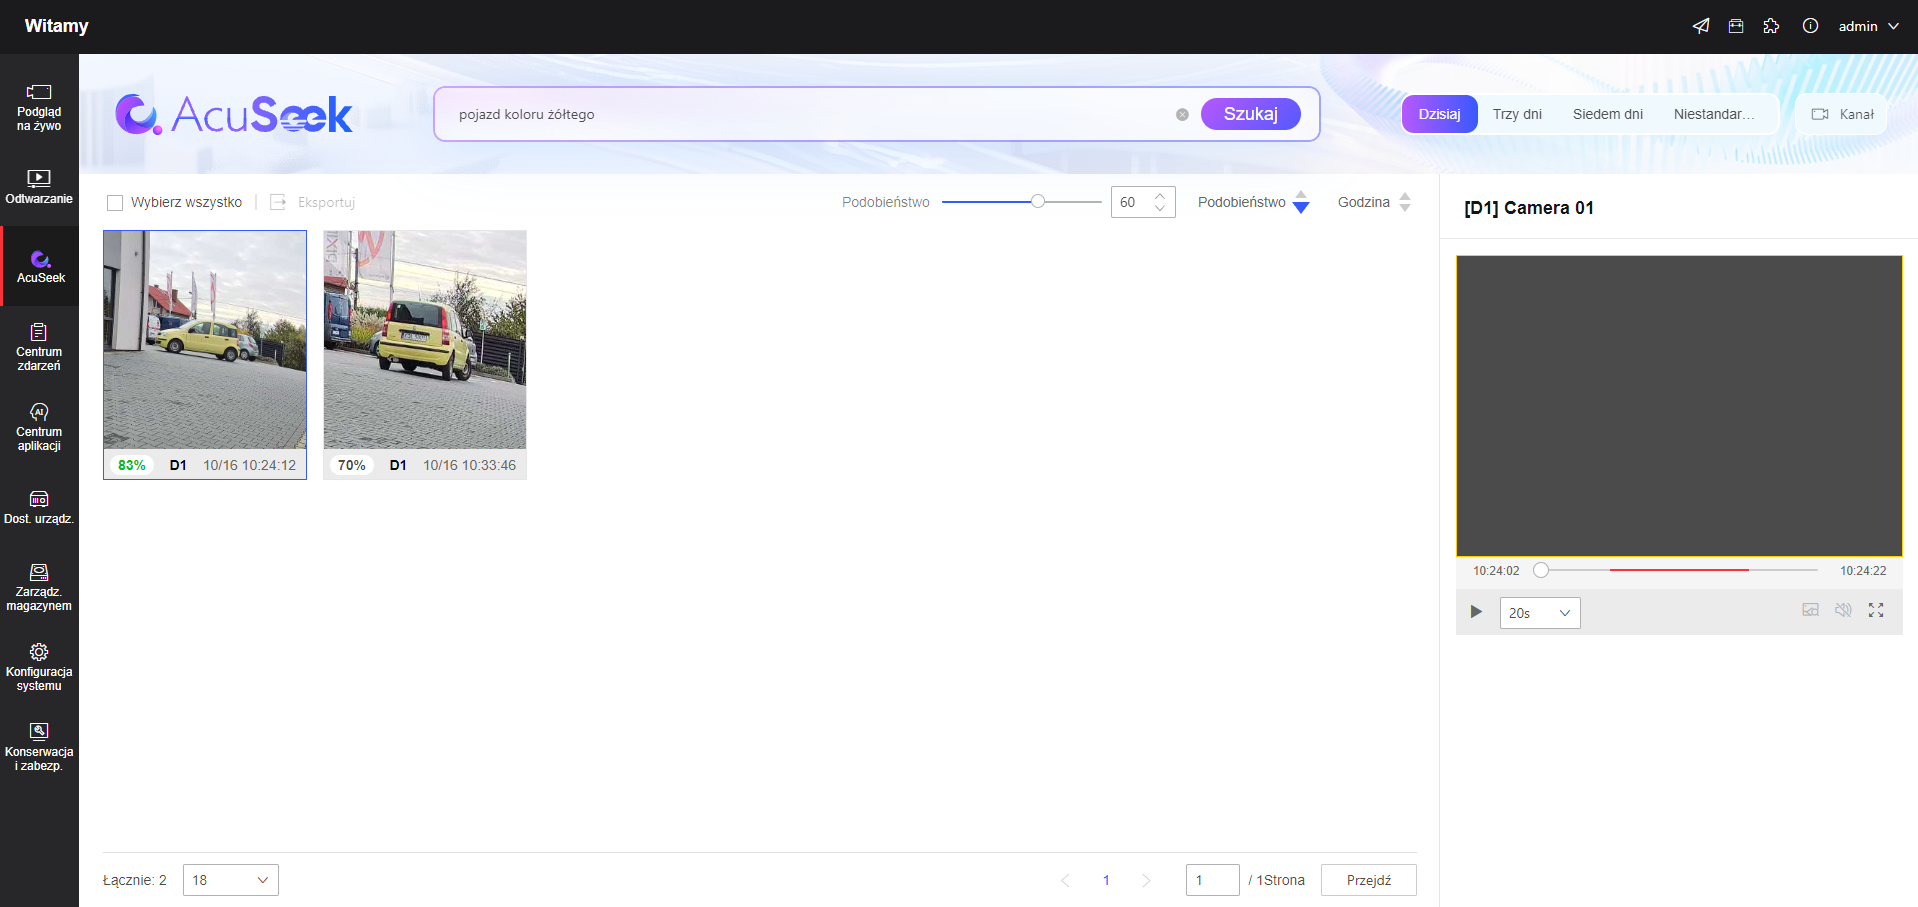This screenshot has height=907, width=1918.
Task: Clear the search text with X icon
Action: (1182, 115)
